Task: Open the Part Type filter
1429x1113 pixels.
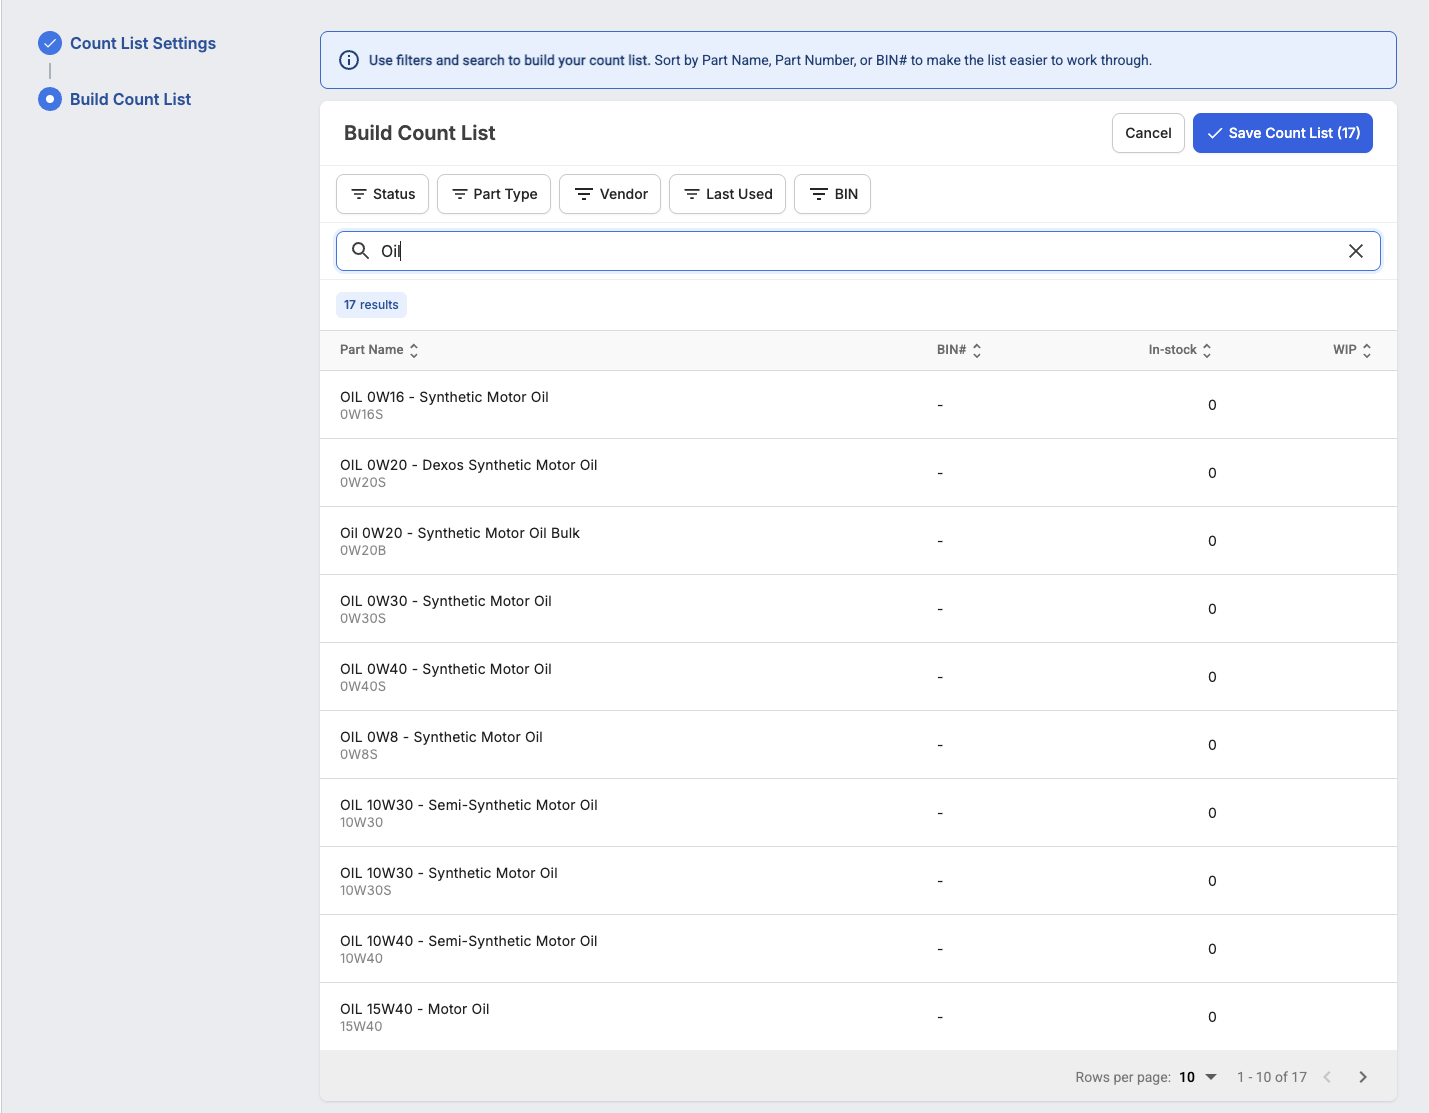Action: [x=494, y=194]
